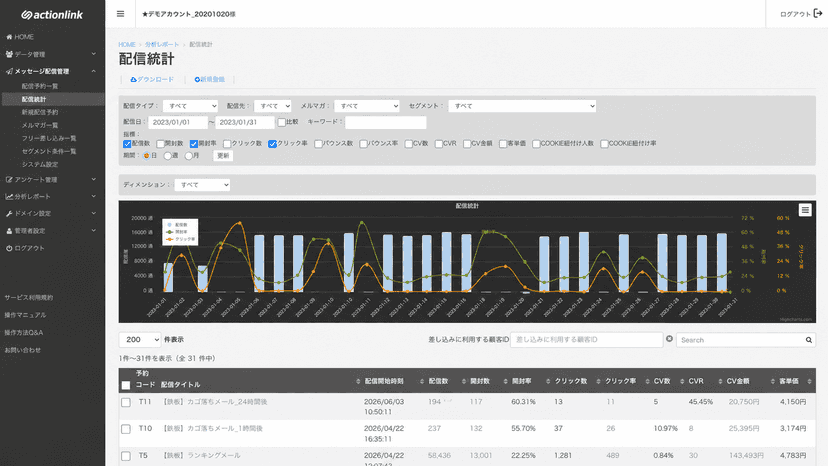Check the CVR checkbox

click(x=439, y=144)
